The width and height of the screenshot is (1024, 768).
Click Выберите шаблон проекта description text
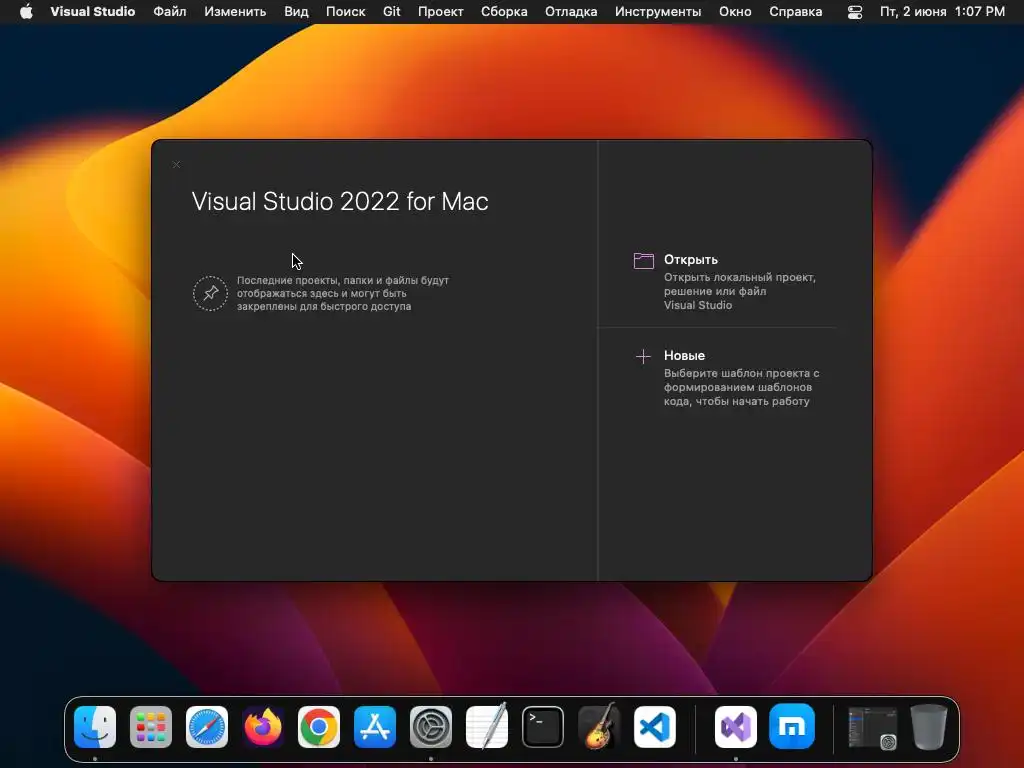(x=741, y=387)
